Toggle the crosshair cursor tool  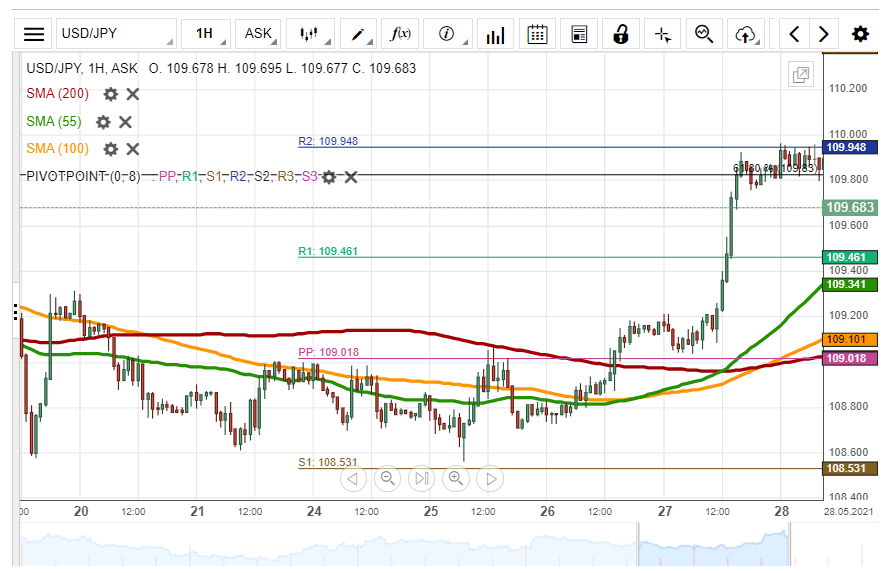click(x=662, y=34)
